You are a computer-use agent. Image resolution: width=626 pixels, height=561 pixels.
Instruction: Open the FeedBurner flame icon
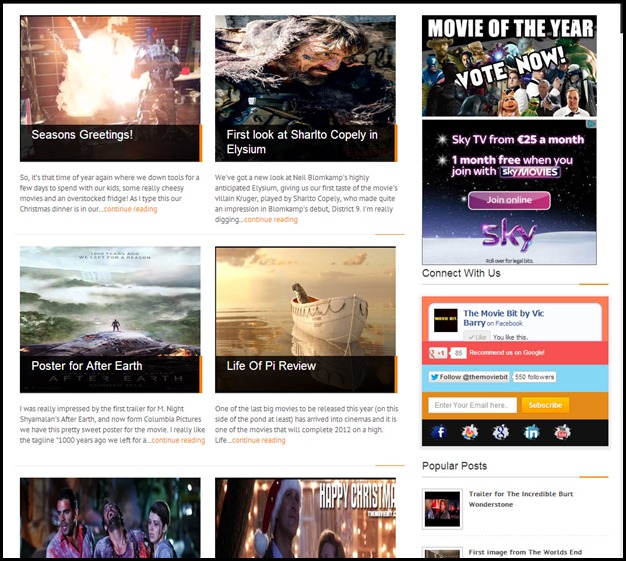[470, 432]
